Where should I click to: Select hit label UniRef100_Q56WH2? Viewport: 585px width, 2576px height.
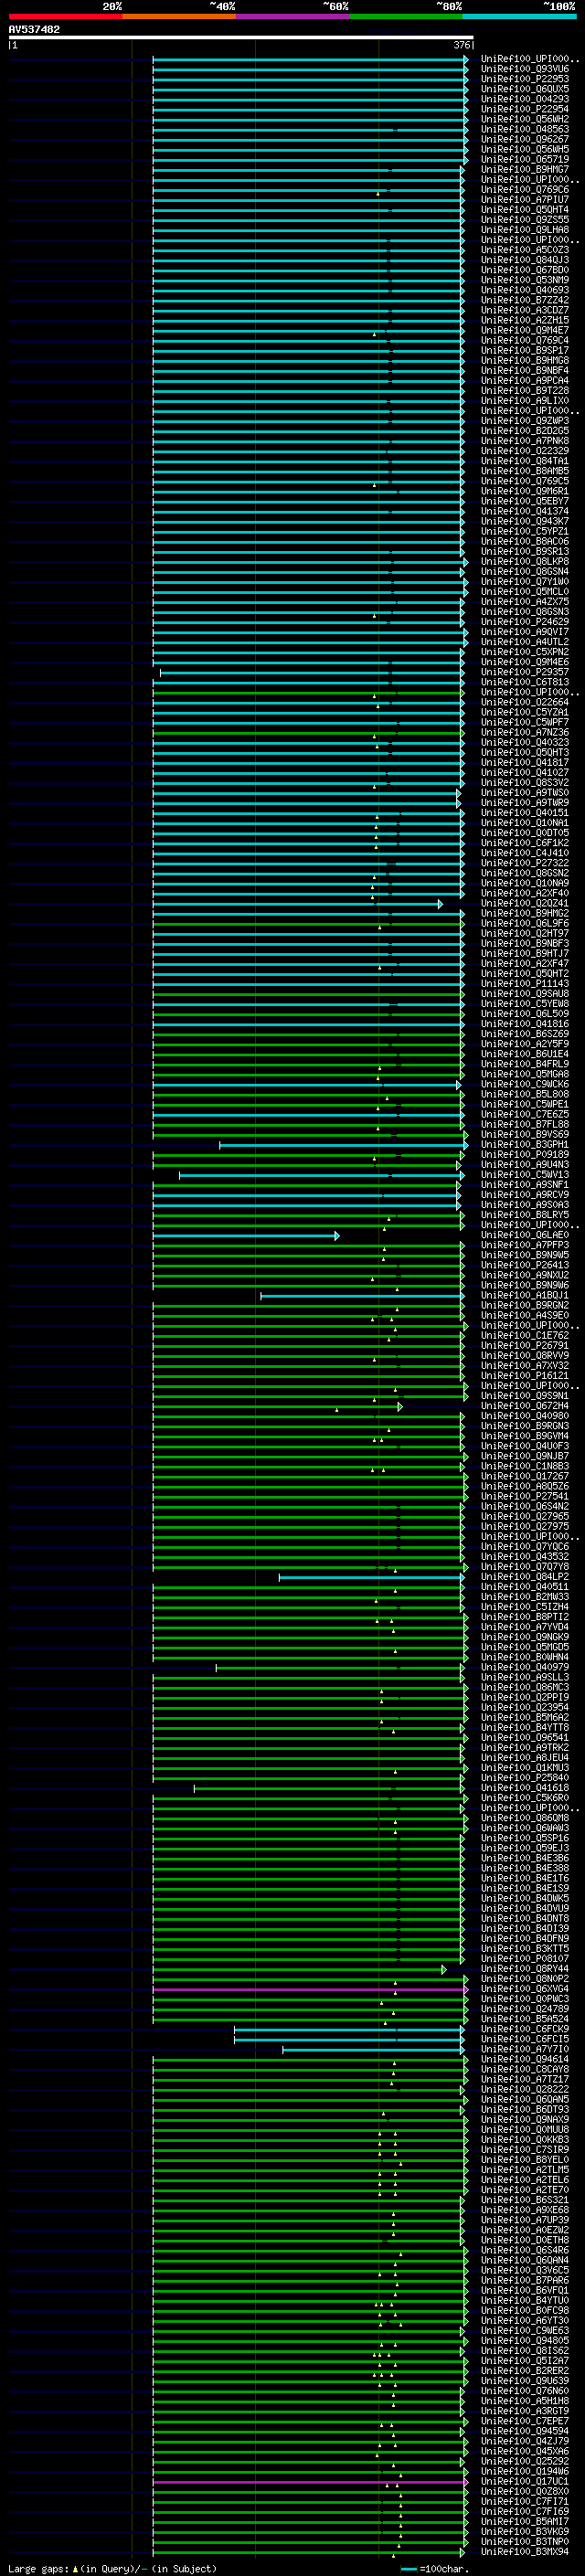[x=525, y=119]
